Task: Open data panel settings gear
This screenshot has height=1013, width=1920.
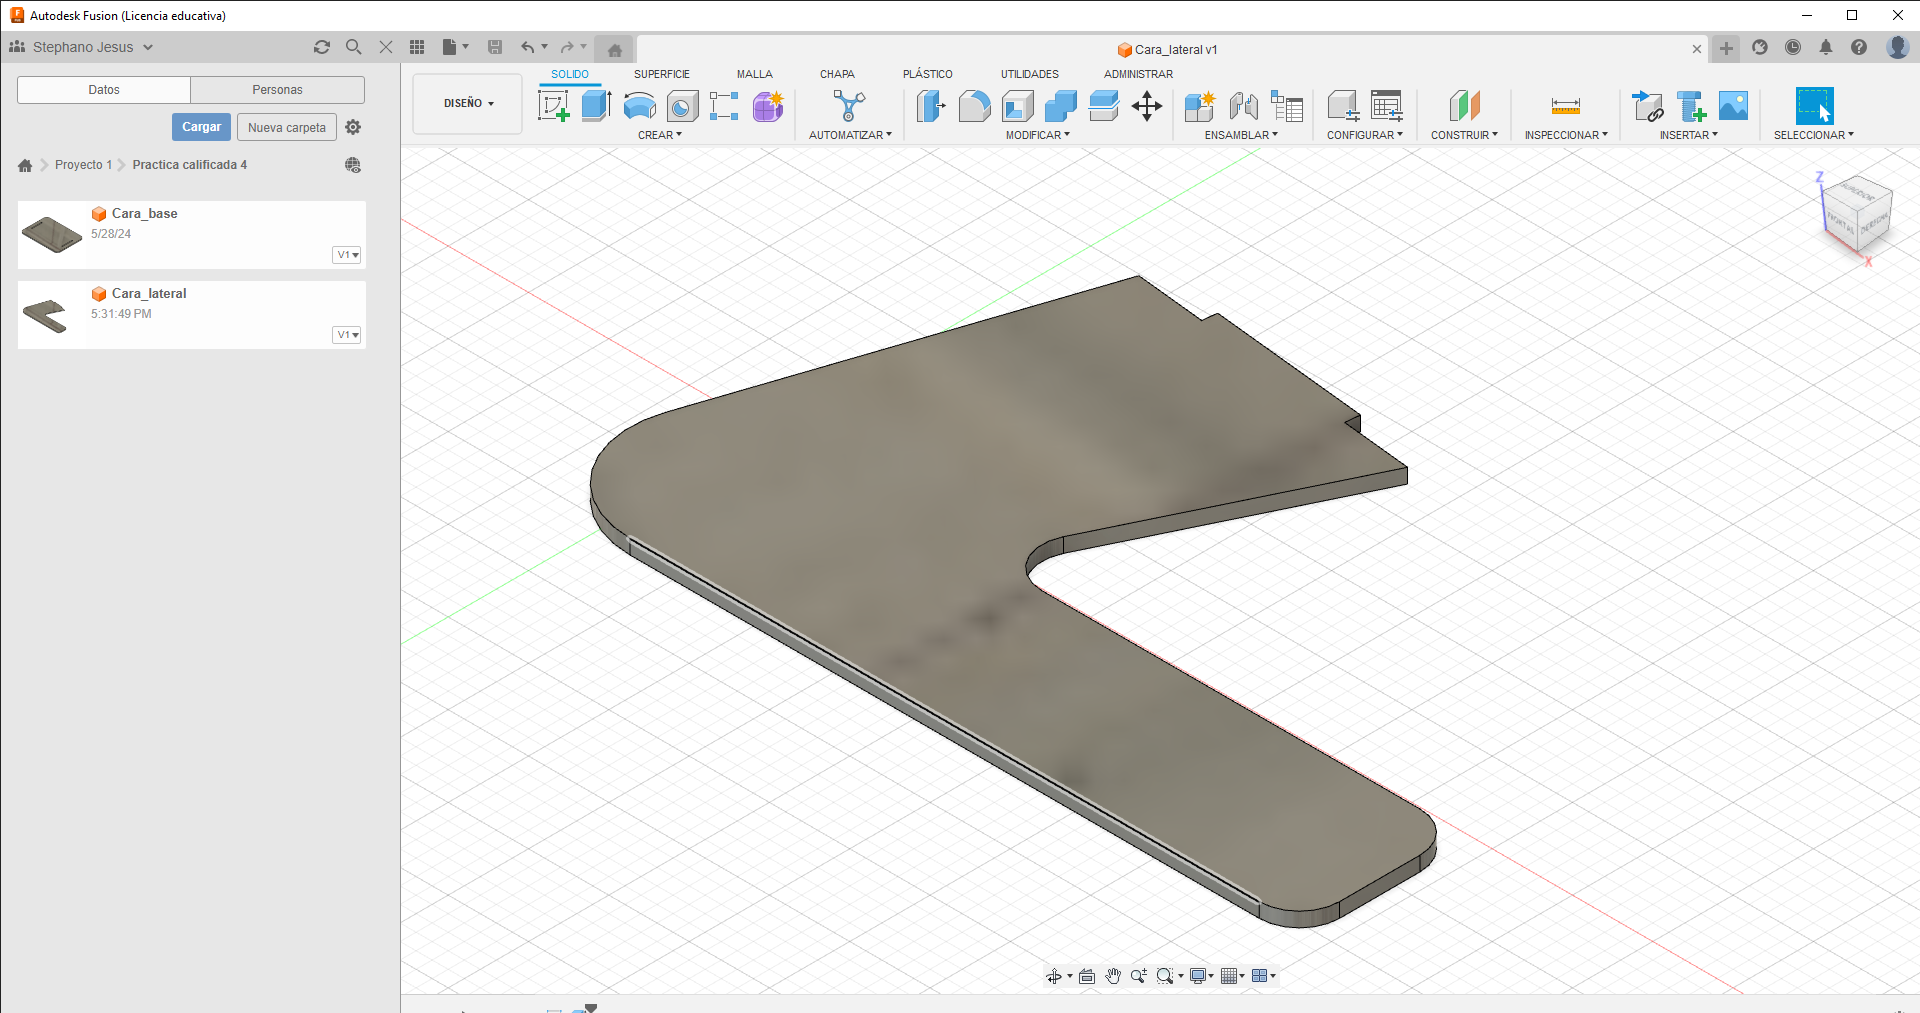Action: click(353, 127)
